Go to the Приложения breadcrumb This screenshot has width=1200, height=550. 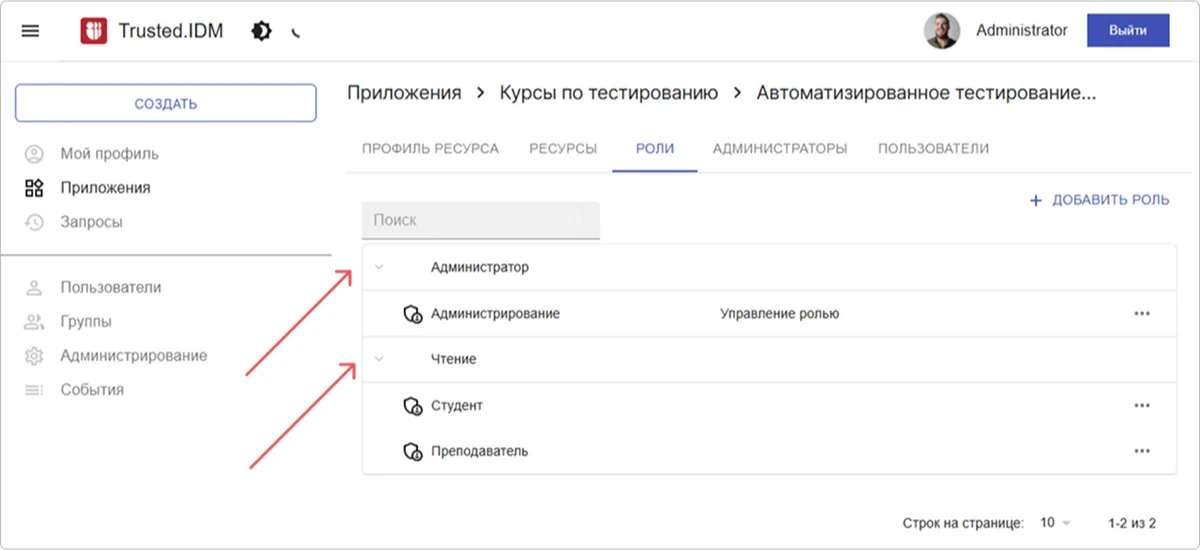click(x=404, y=93)
